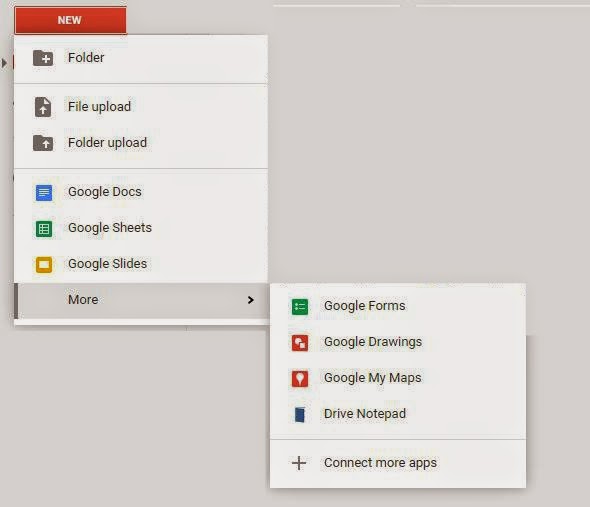Image resolution: width=590 pixels, height=507 pixels.
Task: Click the More submenu arrow chevron
Action: point(251,300)
